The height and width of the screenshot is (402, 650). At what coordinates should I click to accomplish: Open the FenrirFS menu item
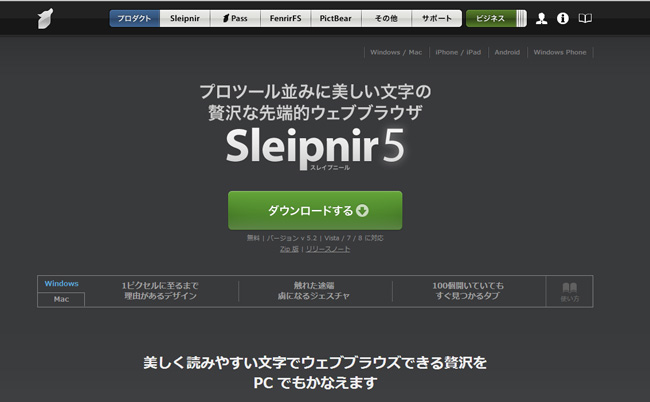(285, 18)
